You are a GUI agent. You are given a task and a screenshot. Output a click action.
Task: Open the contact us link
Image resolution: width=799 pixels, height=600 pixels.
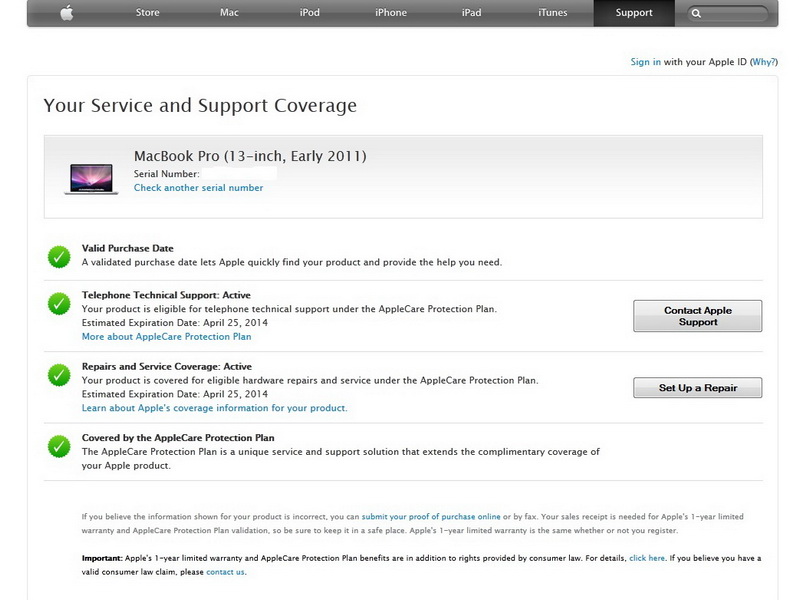[225, 572]
